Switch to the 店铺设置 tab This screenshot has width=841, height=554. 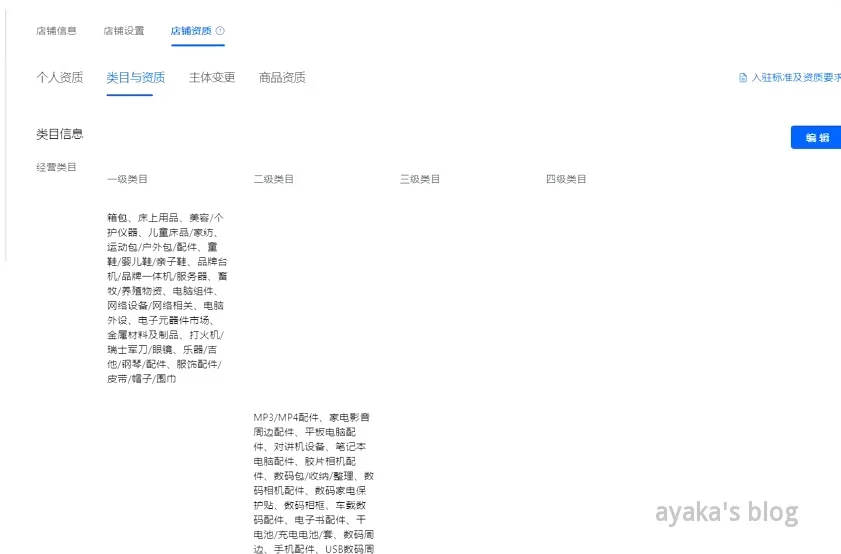pyautogui.click(x=123, y=31)
